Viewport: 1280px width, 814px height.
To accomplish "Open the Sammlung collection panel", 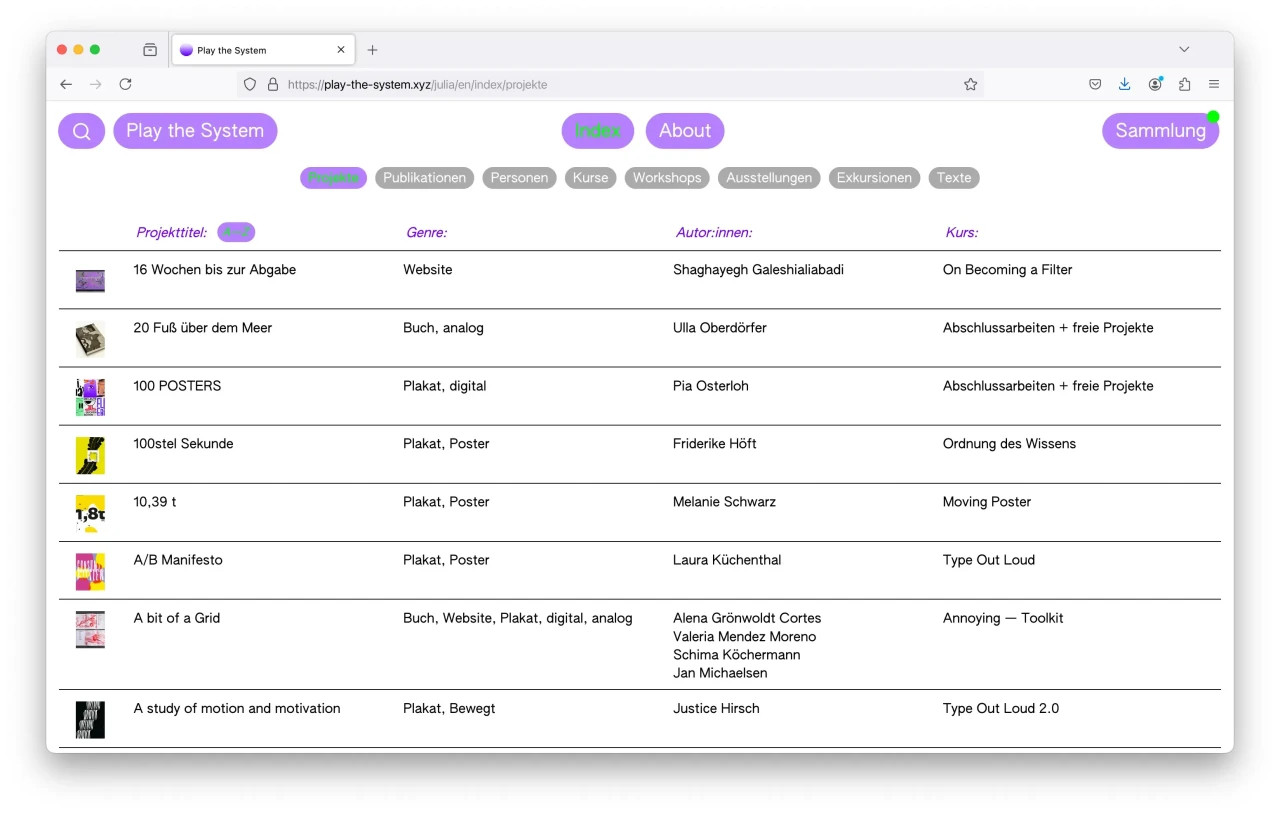I will coord(1159,131).
